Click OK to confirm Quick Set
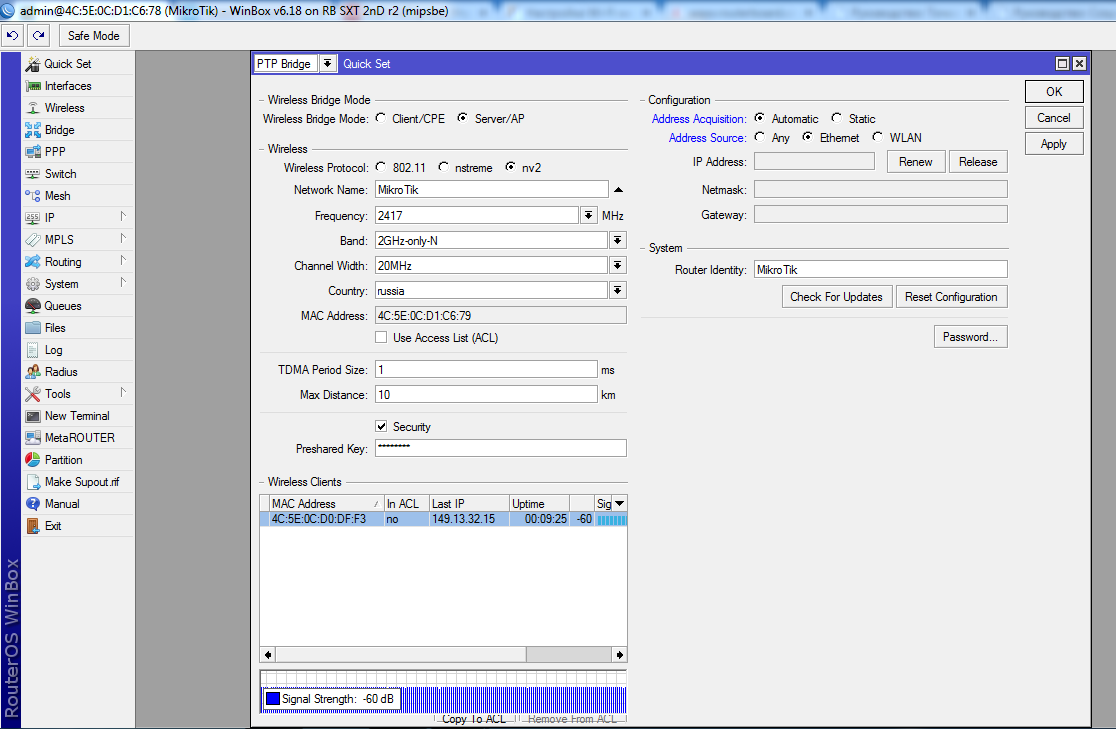 pyautogui.click(x=1054, y=92)
